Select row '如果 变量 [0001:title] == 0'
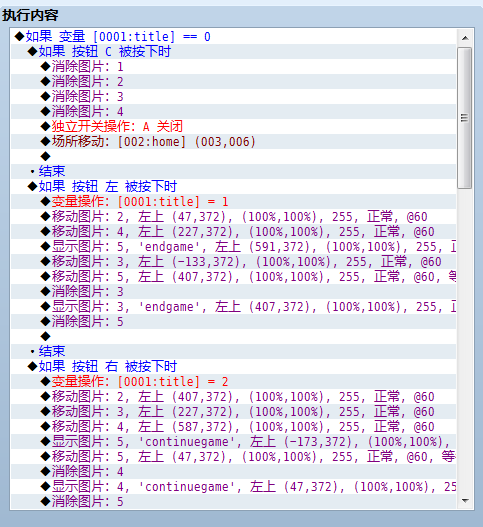Image resolution: width=483 pixels, height=527 pixels. click(x=233, y=36)
